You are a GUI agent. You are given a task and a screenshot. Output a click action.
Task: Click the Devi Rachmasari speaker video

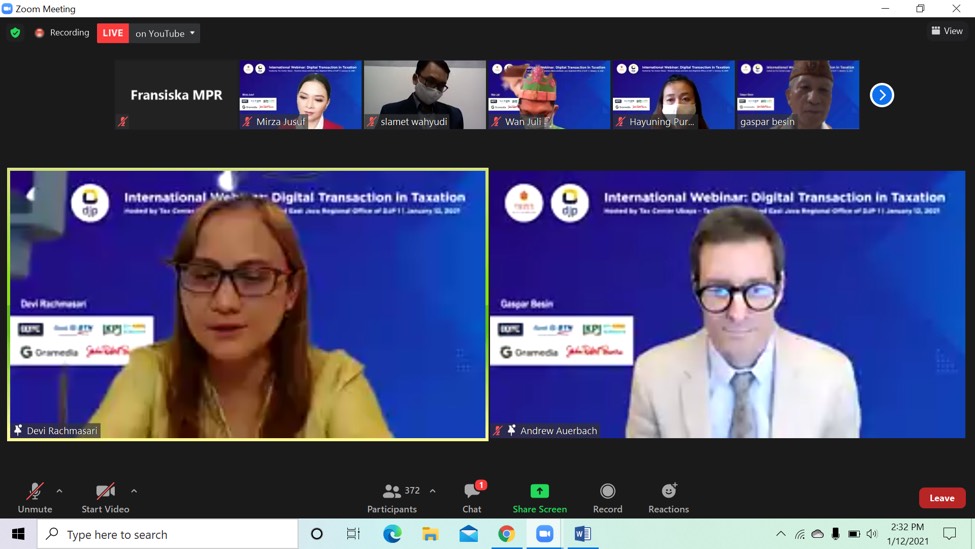(247, 304)
